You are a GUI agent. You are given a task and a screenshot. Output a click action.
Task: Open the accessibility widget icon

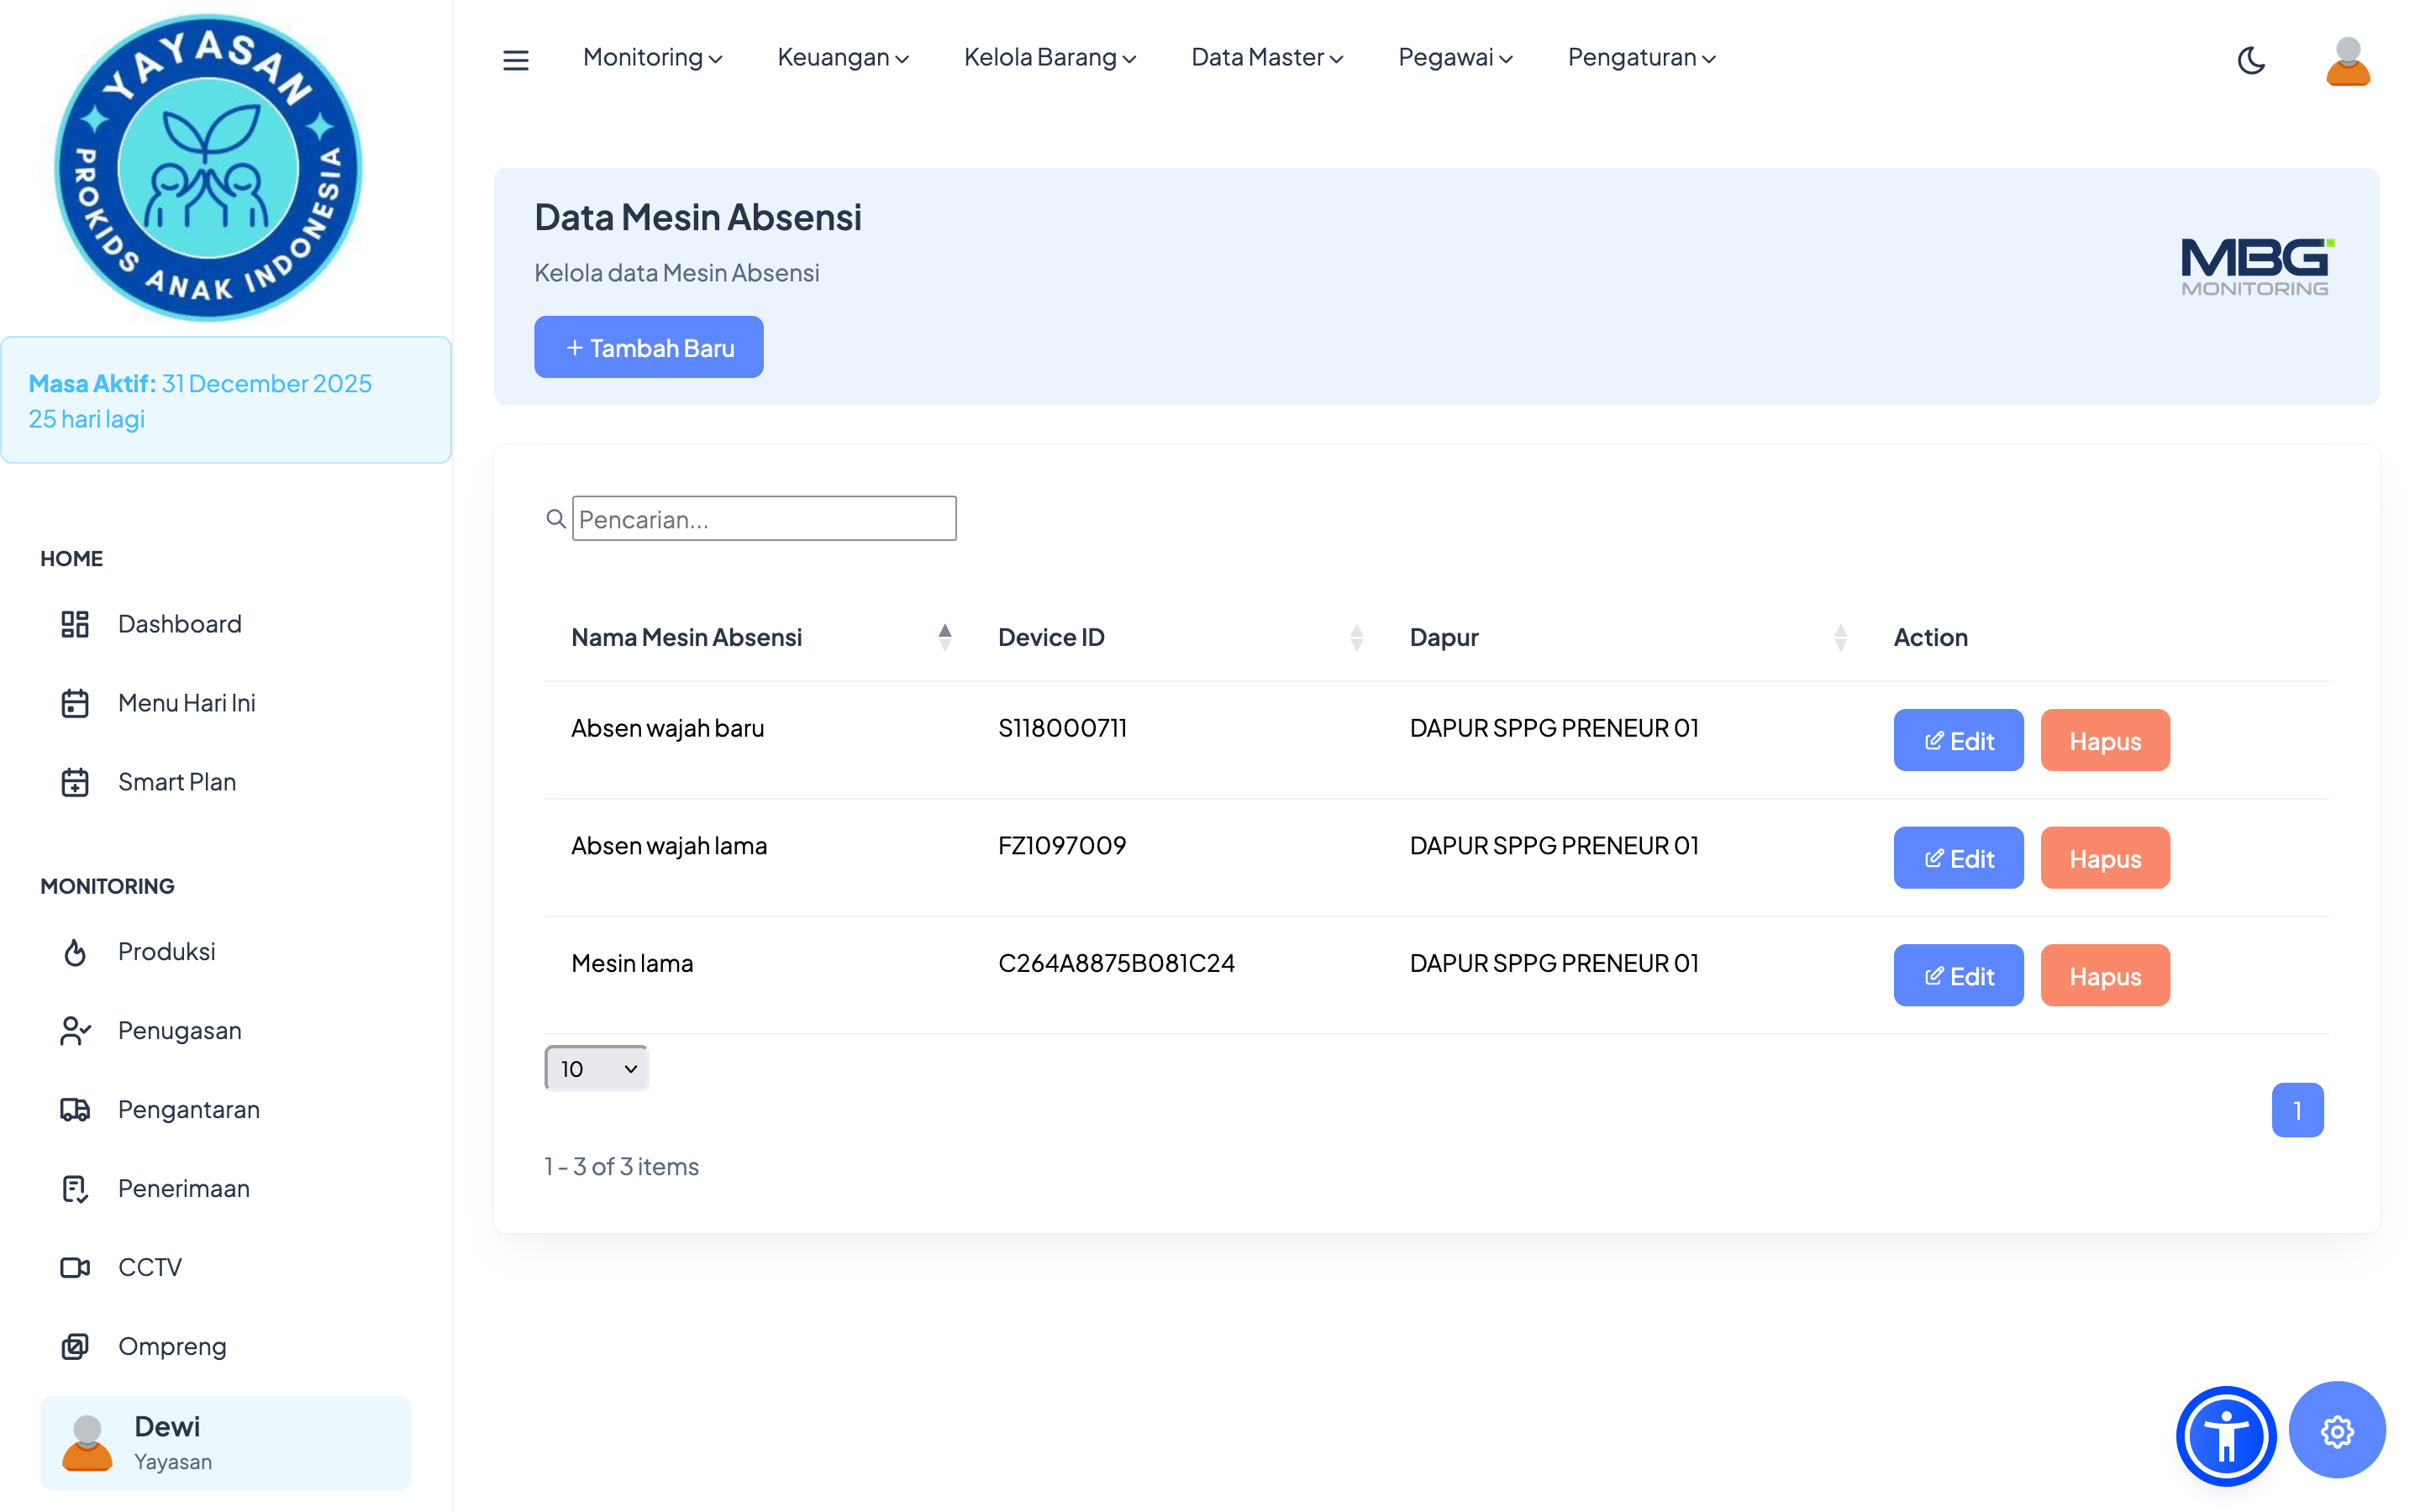(2225, 1436)
